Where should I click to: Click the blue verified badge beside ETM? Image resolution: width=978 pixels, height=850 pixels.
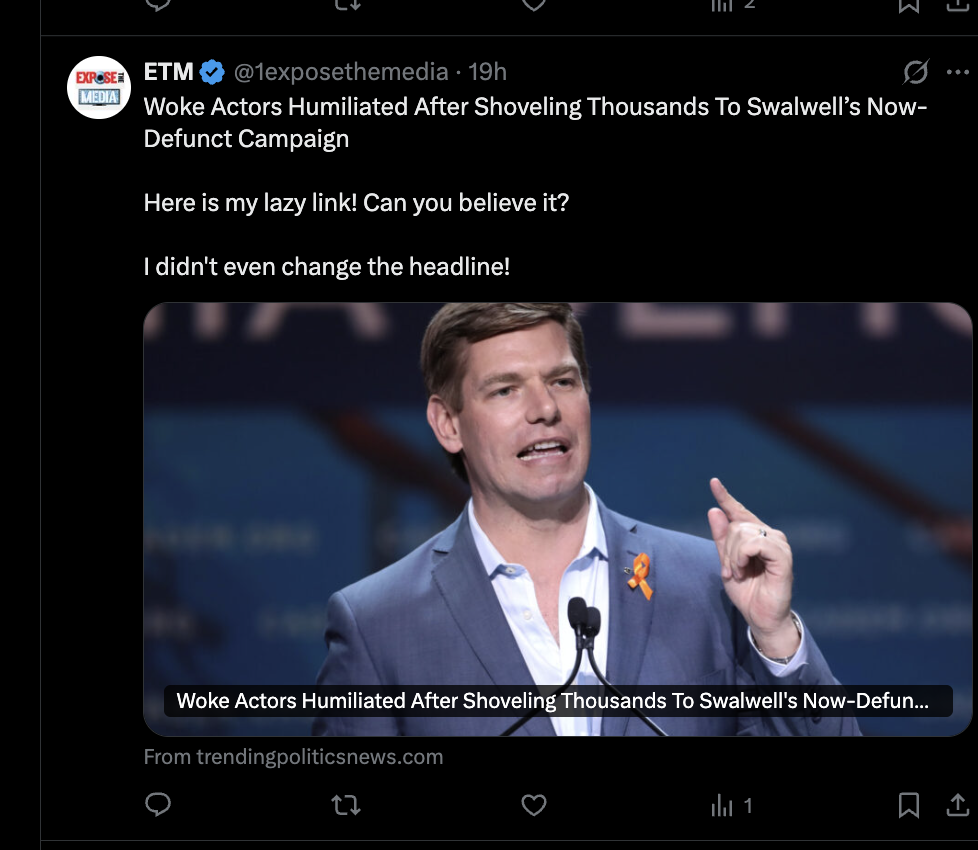coord(212,72)
